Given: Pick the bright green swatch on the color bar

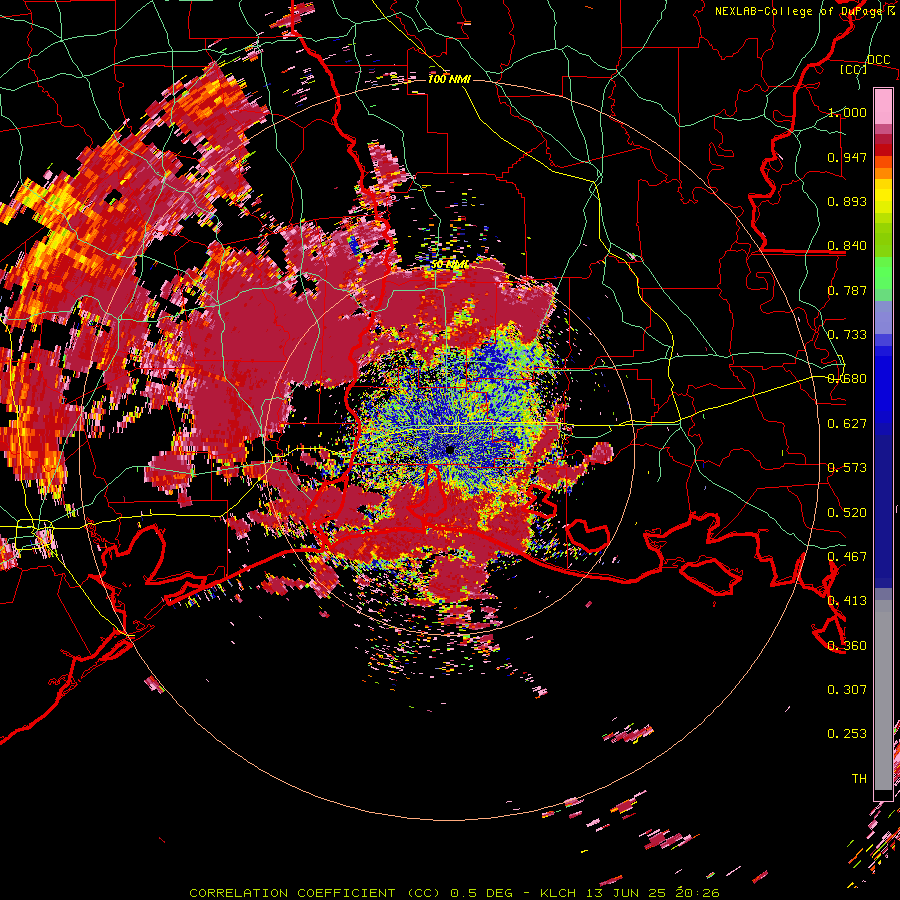Looking at the screenshot, I should pos(883,276).
